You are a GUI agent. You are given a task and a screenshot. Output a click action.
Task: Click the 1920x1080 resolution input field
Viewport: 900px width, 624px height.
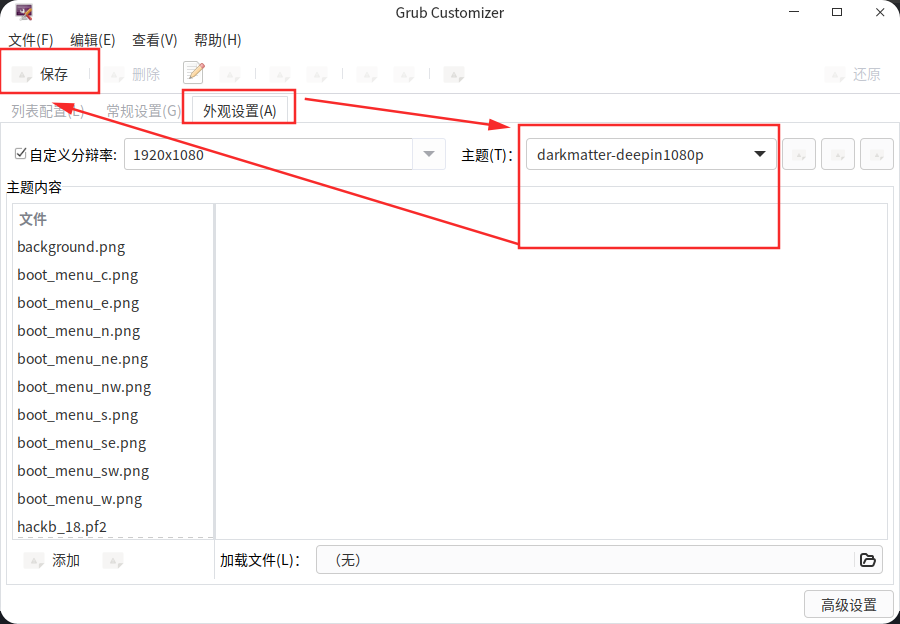[x=268, y=154]
